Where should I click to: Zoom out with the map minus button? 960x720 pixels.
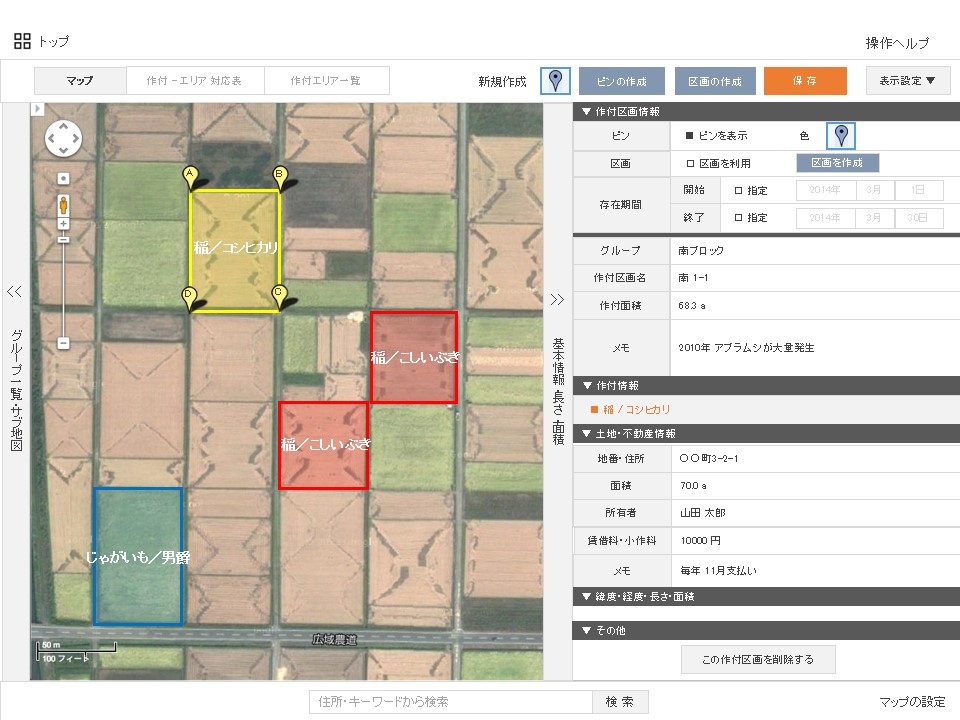tap(63, 343)
